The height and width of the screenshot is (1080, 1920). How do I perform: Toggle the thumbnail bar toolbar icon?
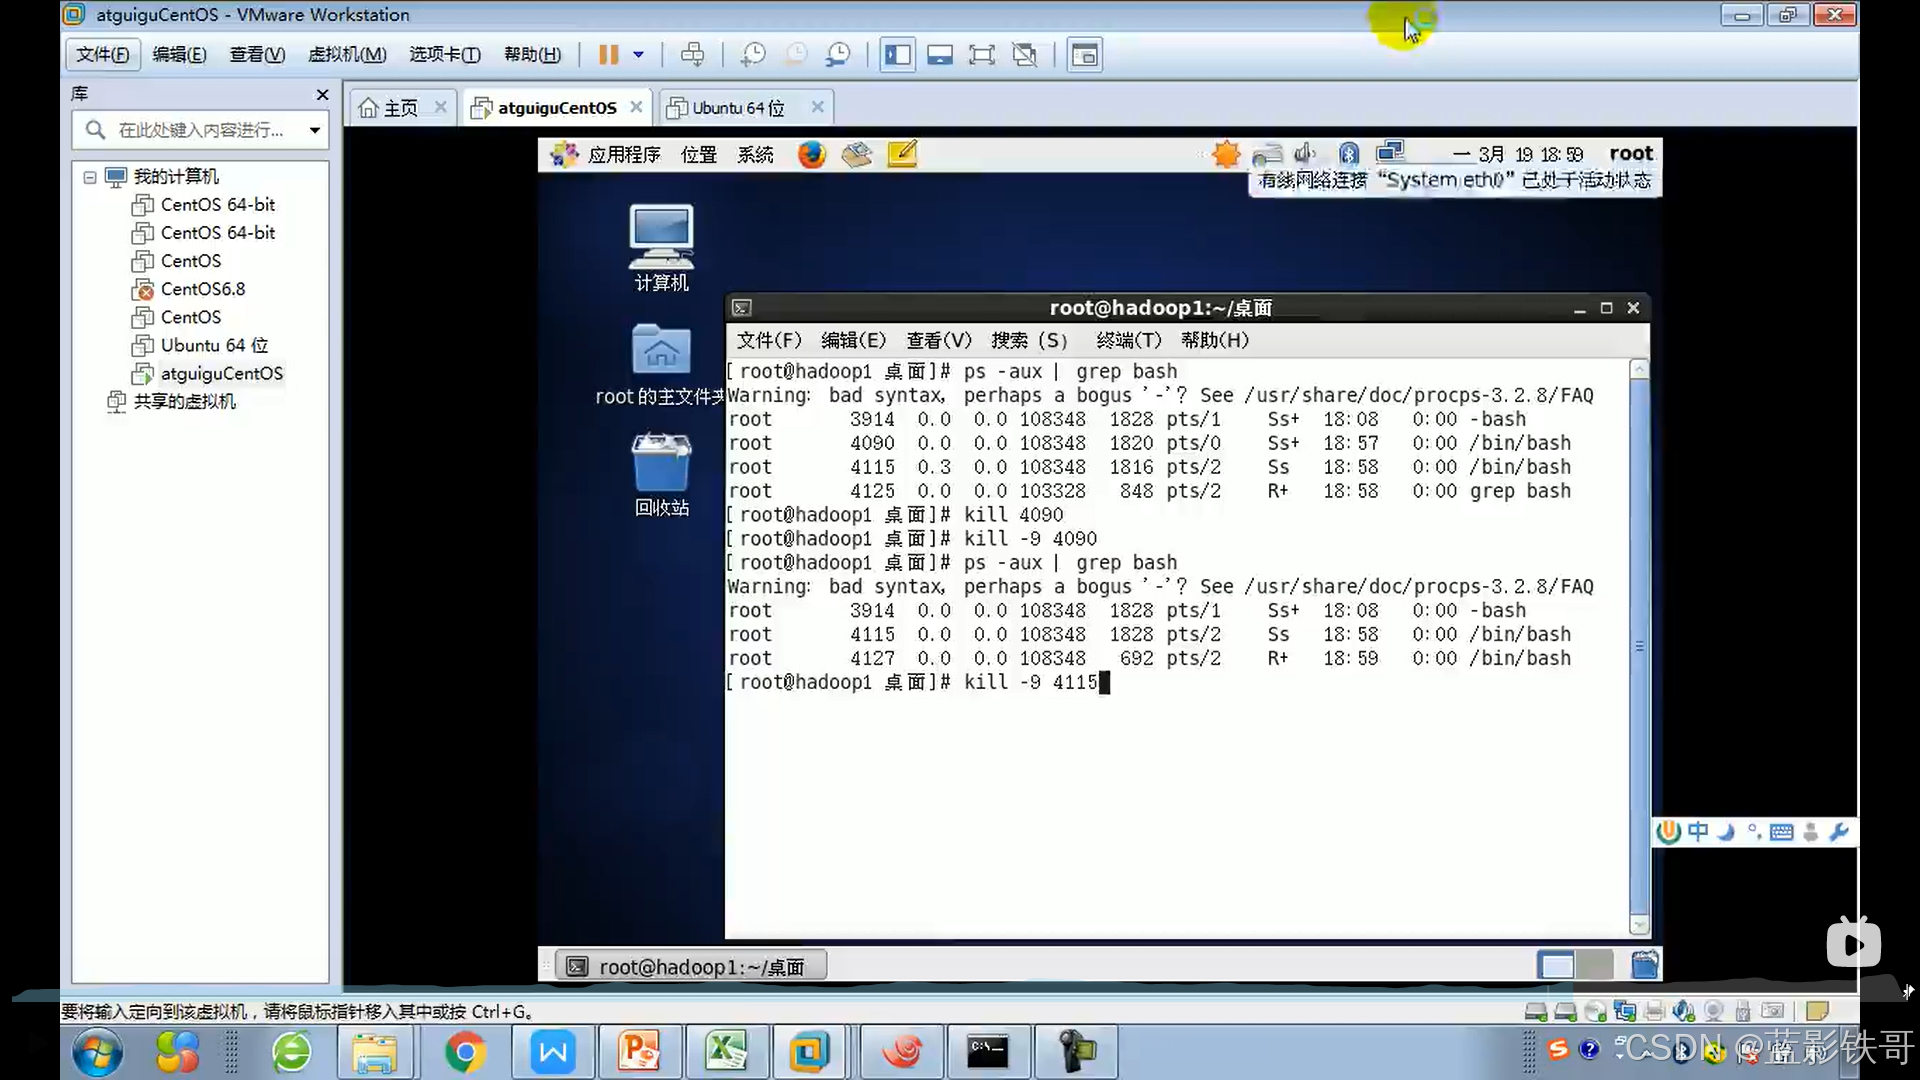940,55
